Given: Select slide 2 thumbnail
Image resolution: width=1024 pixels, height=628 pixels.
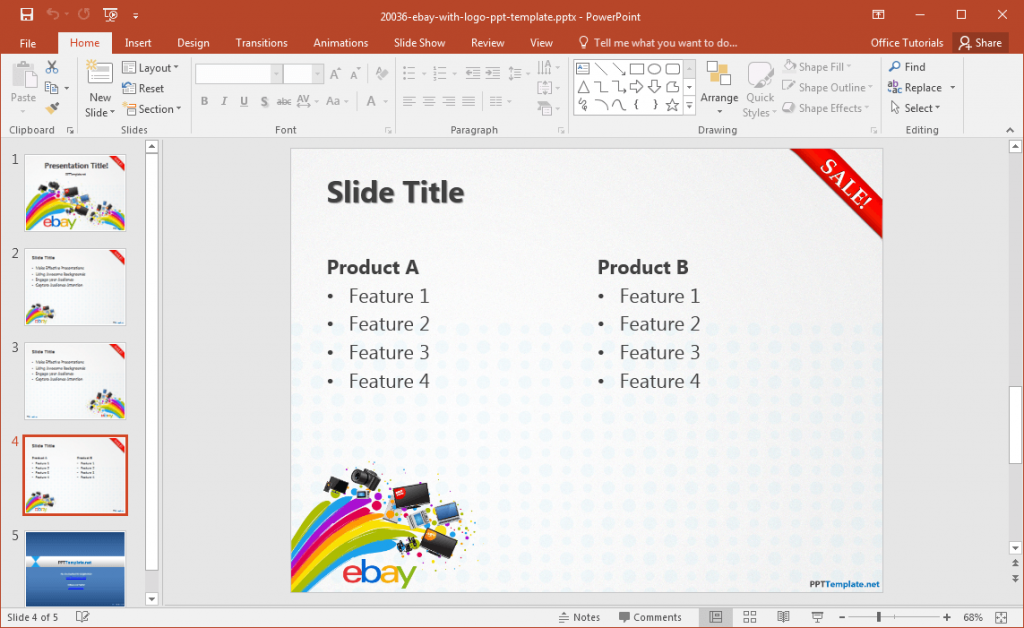Looking at the screenshot, I should coord(75,287).
